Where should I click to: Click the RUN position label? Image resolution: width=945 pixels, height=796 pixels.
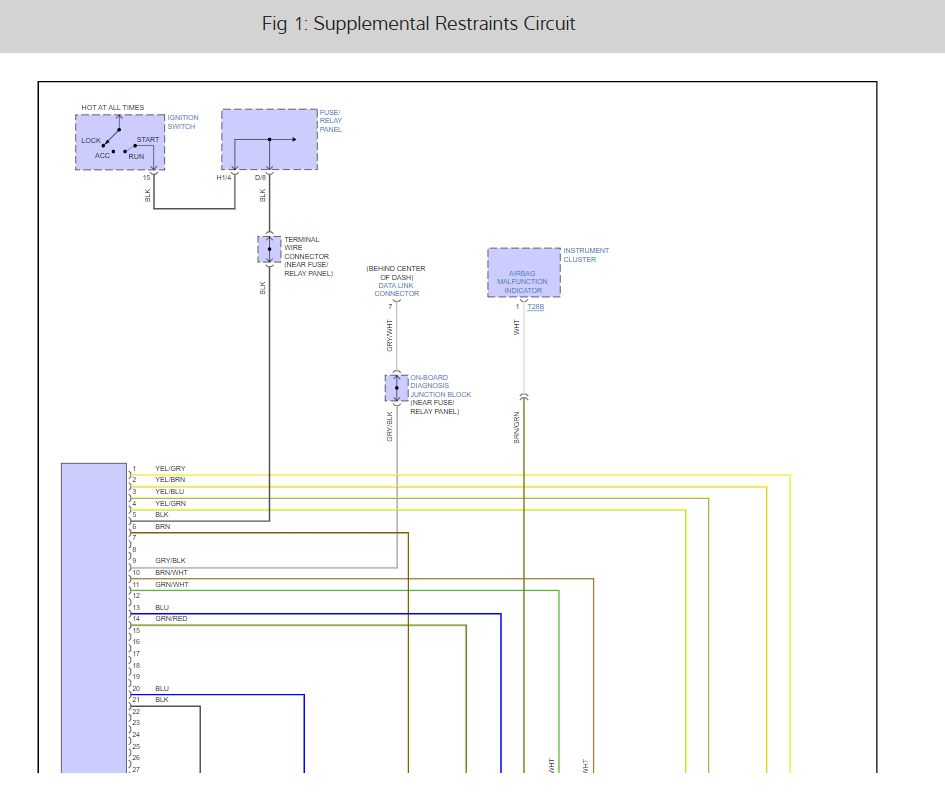136,156
